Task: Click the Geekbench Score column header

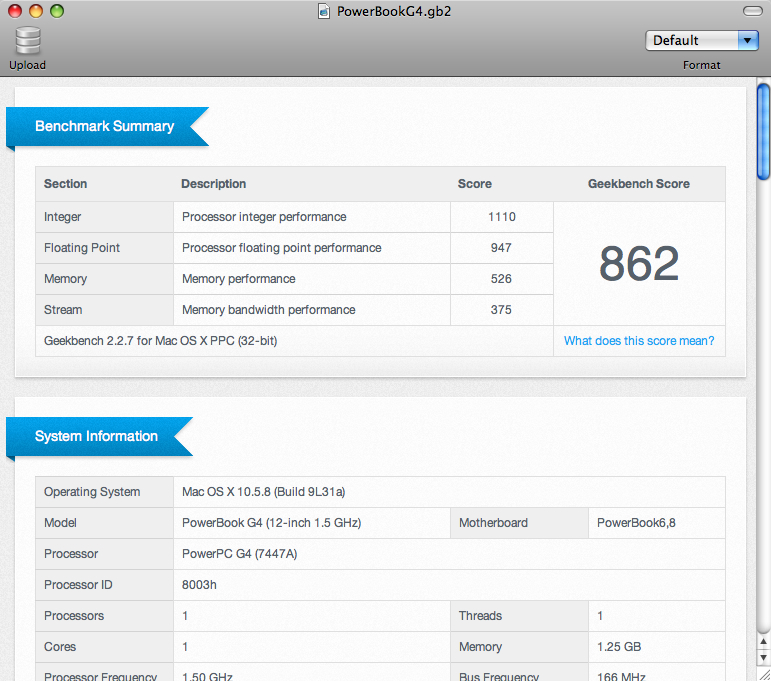Action: pos(639,184)
